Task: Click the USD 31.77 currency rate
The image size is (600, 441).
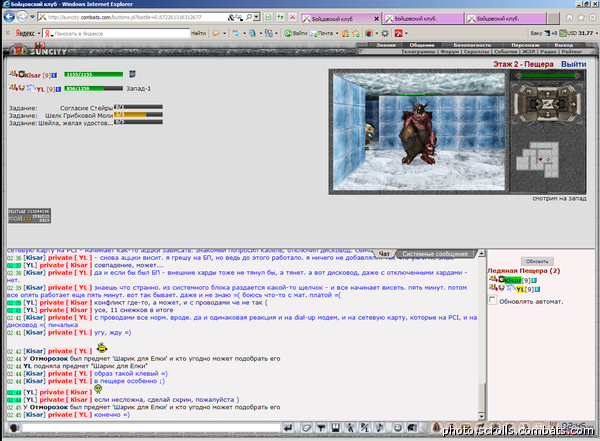Action: 577,33
